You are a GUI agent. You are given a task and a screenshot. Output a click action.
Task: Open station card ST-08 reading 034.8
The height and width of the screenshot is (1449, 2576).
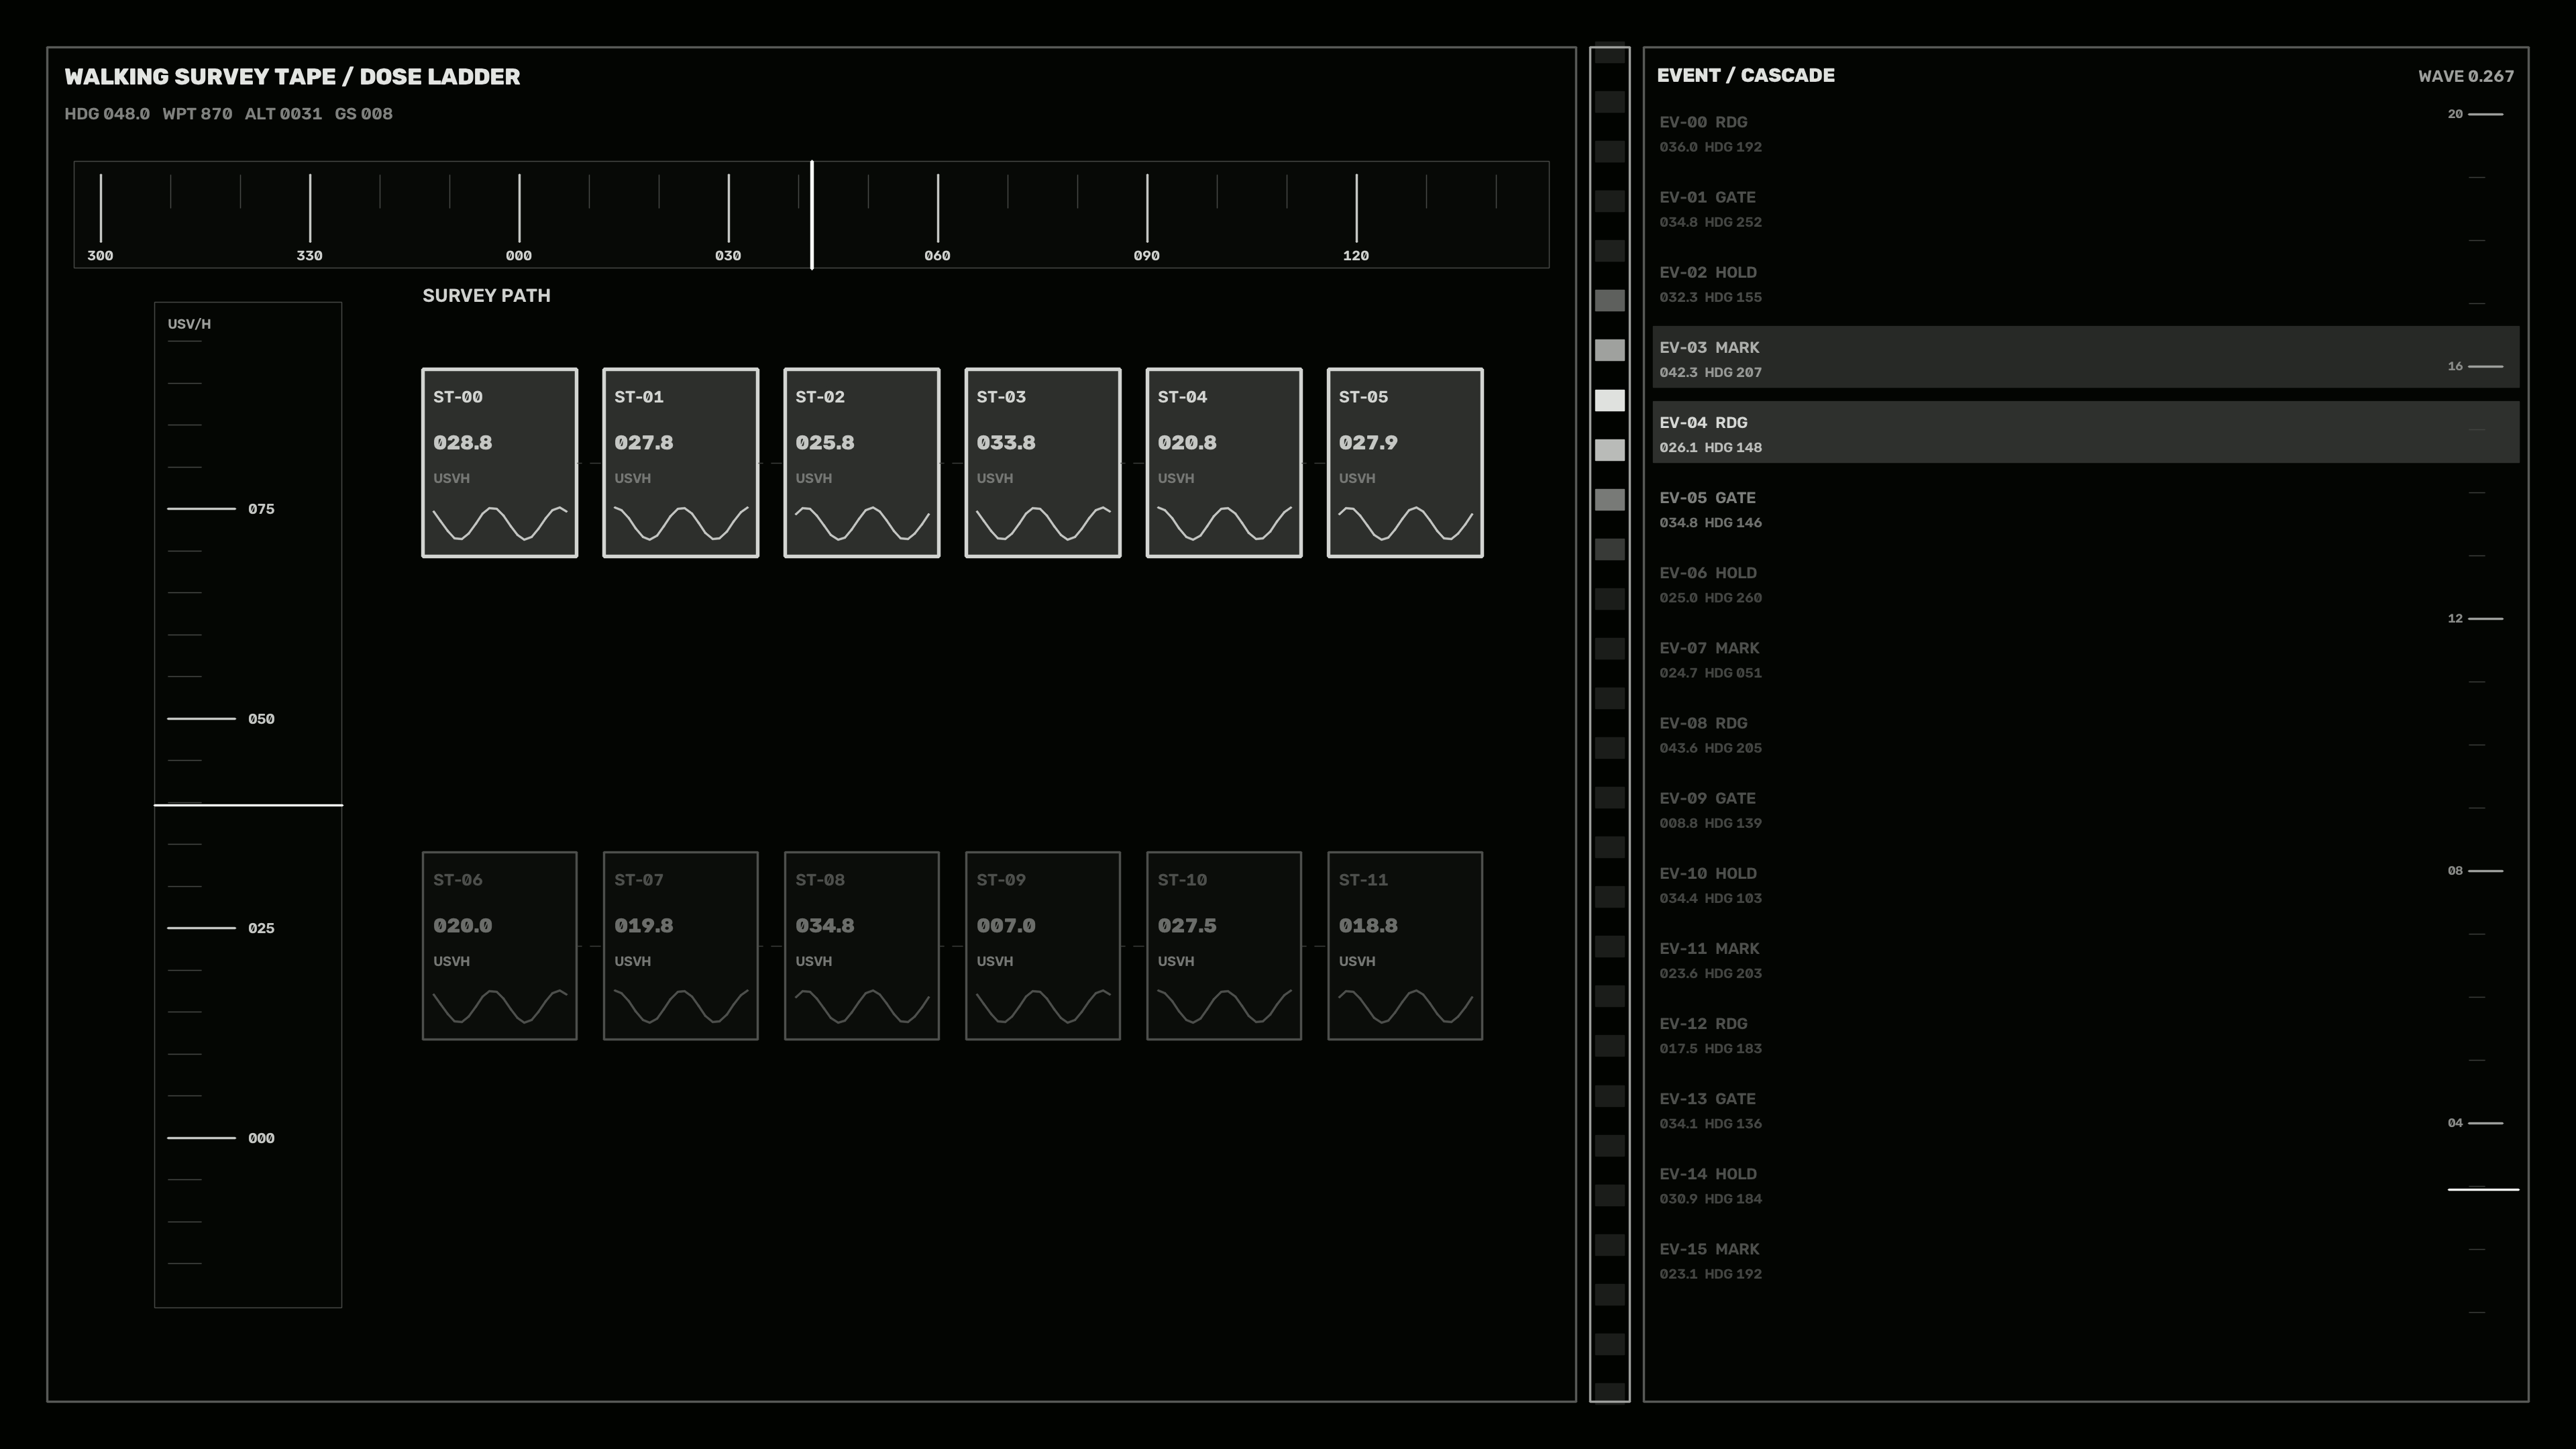click(x=861, y=946)
